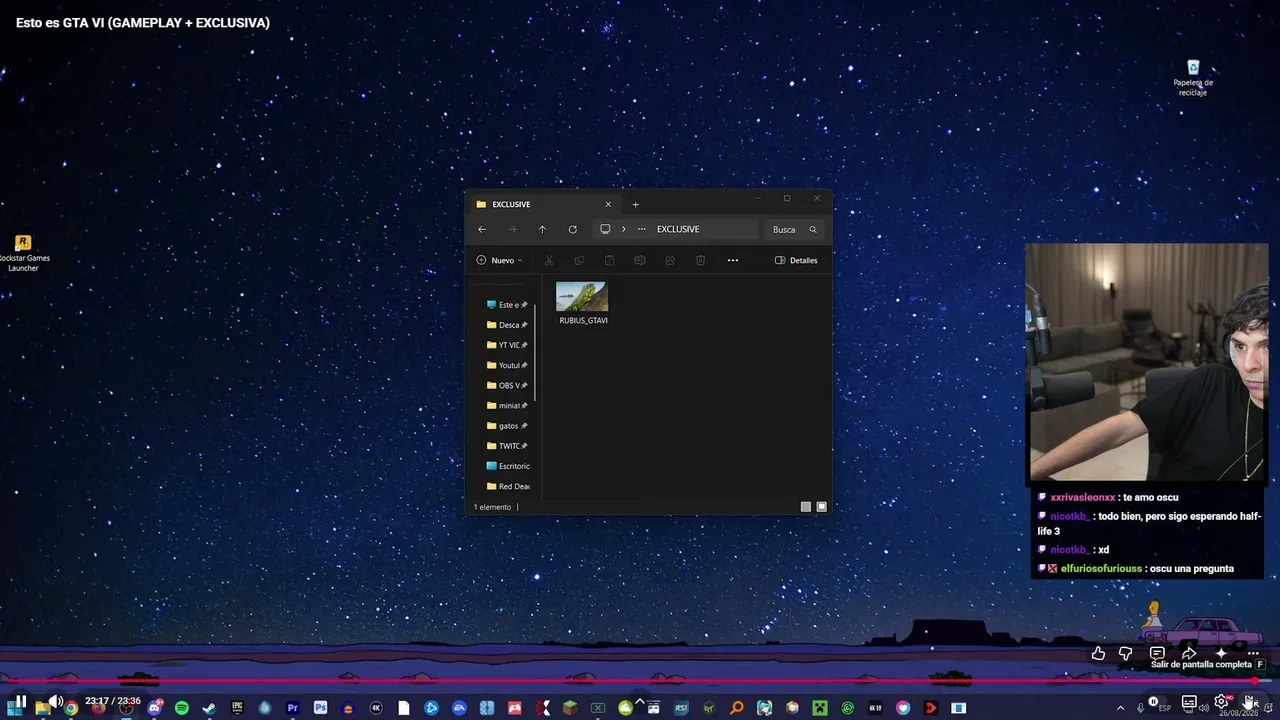
Task: Show hidden breadcrumb path with ellipsis
Action: point(642,229)
